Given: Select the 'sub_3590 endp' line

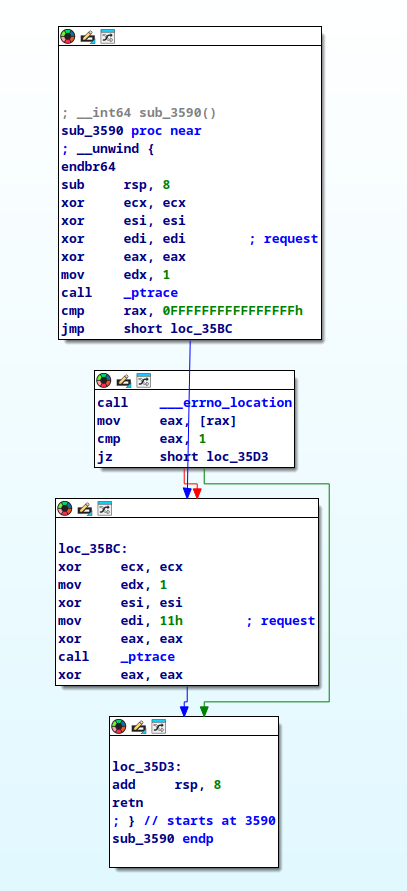Looking at the screenshot, I should click(163, 839).
